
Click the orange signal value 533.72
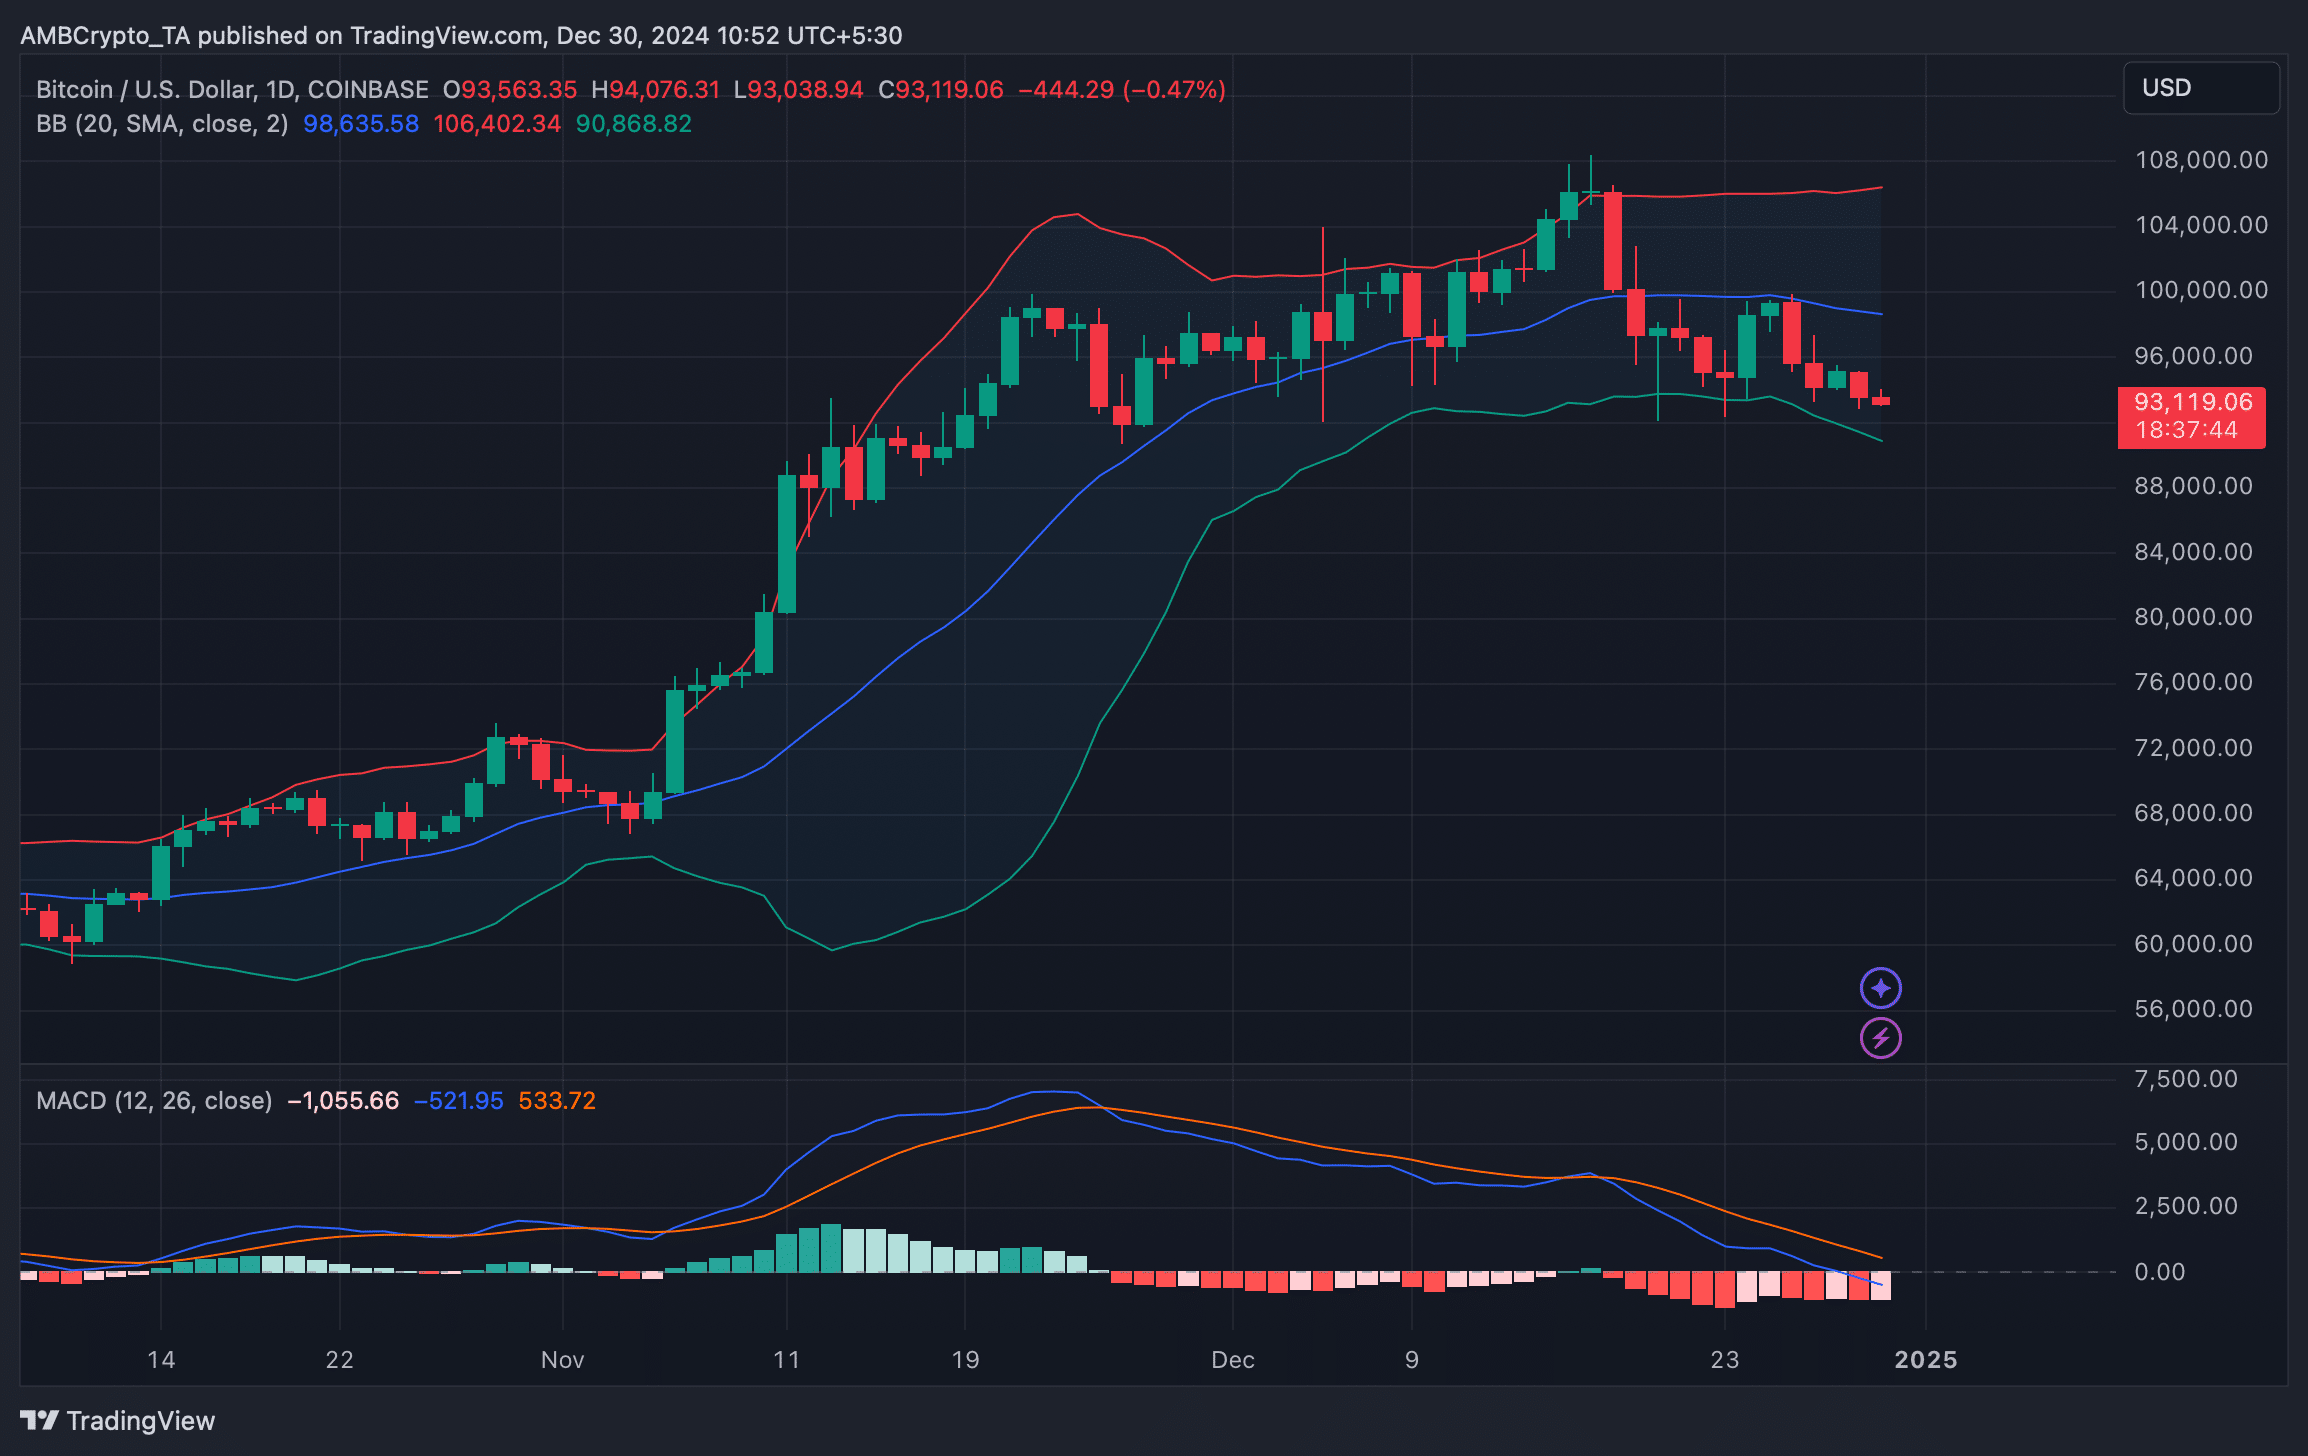pyautogui.click(x=557, y=1101)
